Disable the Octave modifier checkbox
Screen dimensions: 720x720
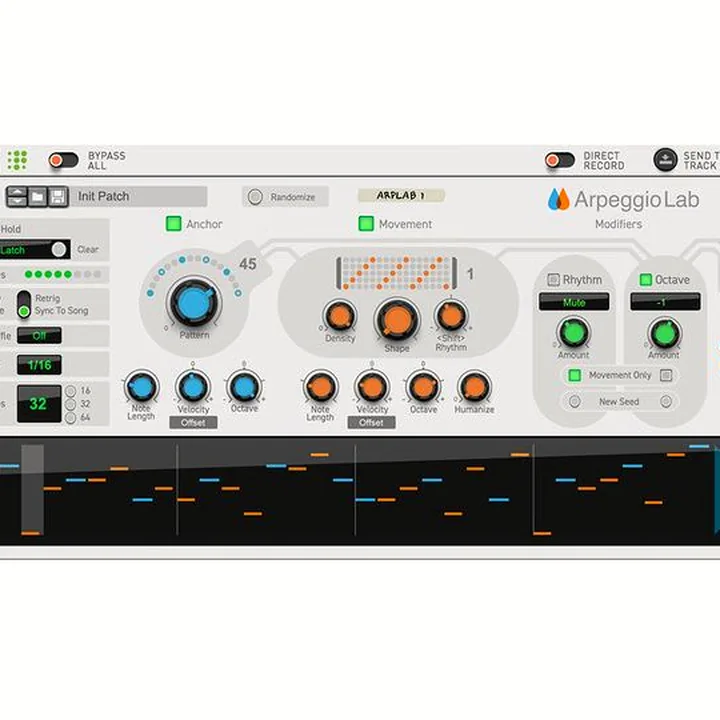pos(646,280)
